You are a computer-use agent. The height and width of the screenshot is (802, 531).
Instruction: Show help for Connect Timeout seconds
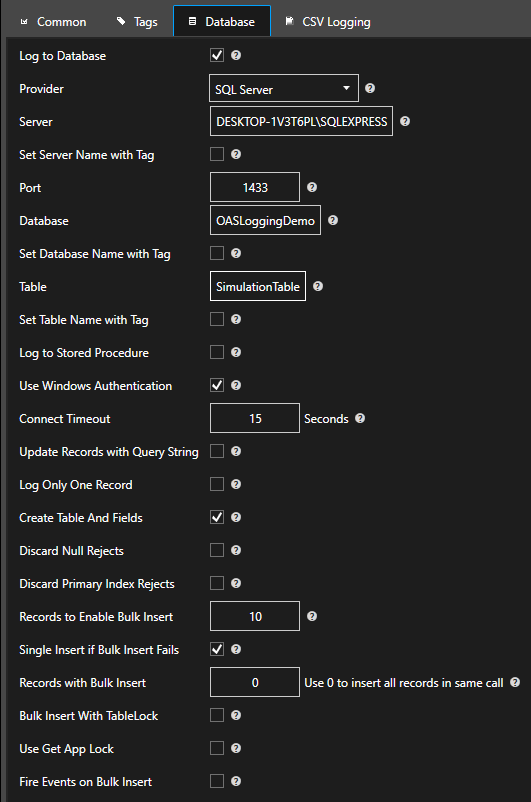click(360, 418)
